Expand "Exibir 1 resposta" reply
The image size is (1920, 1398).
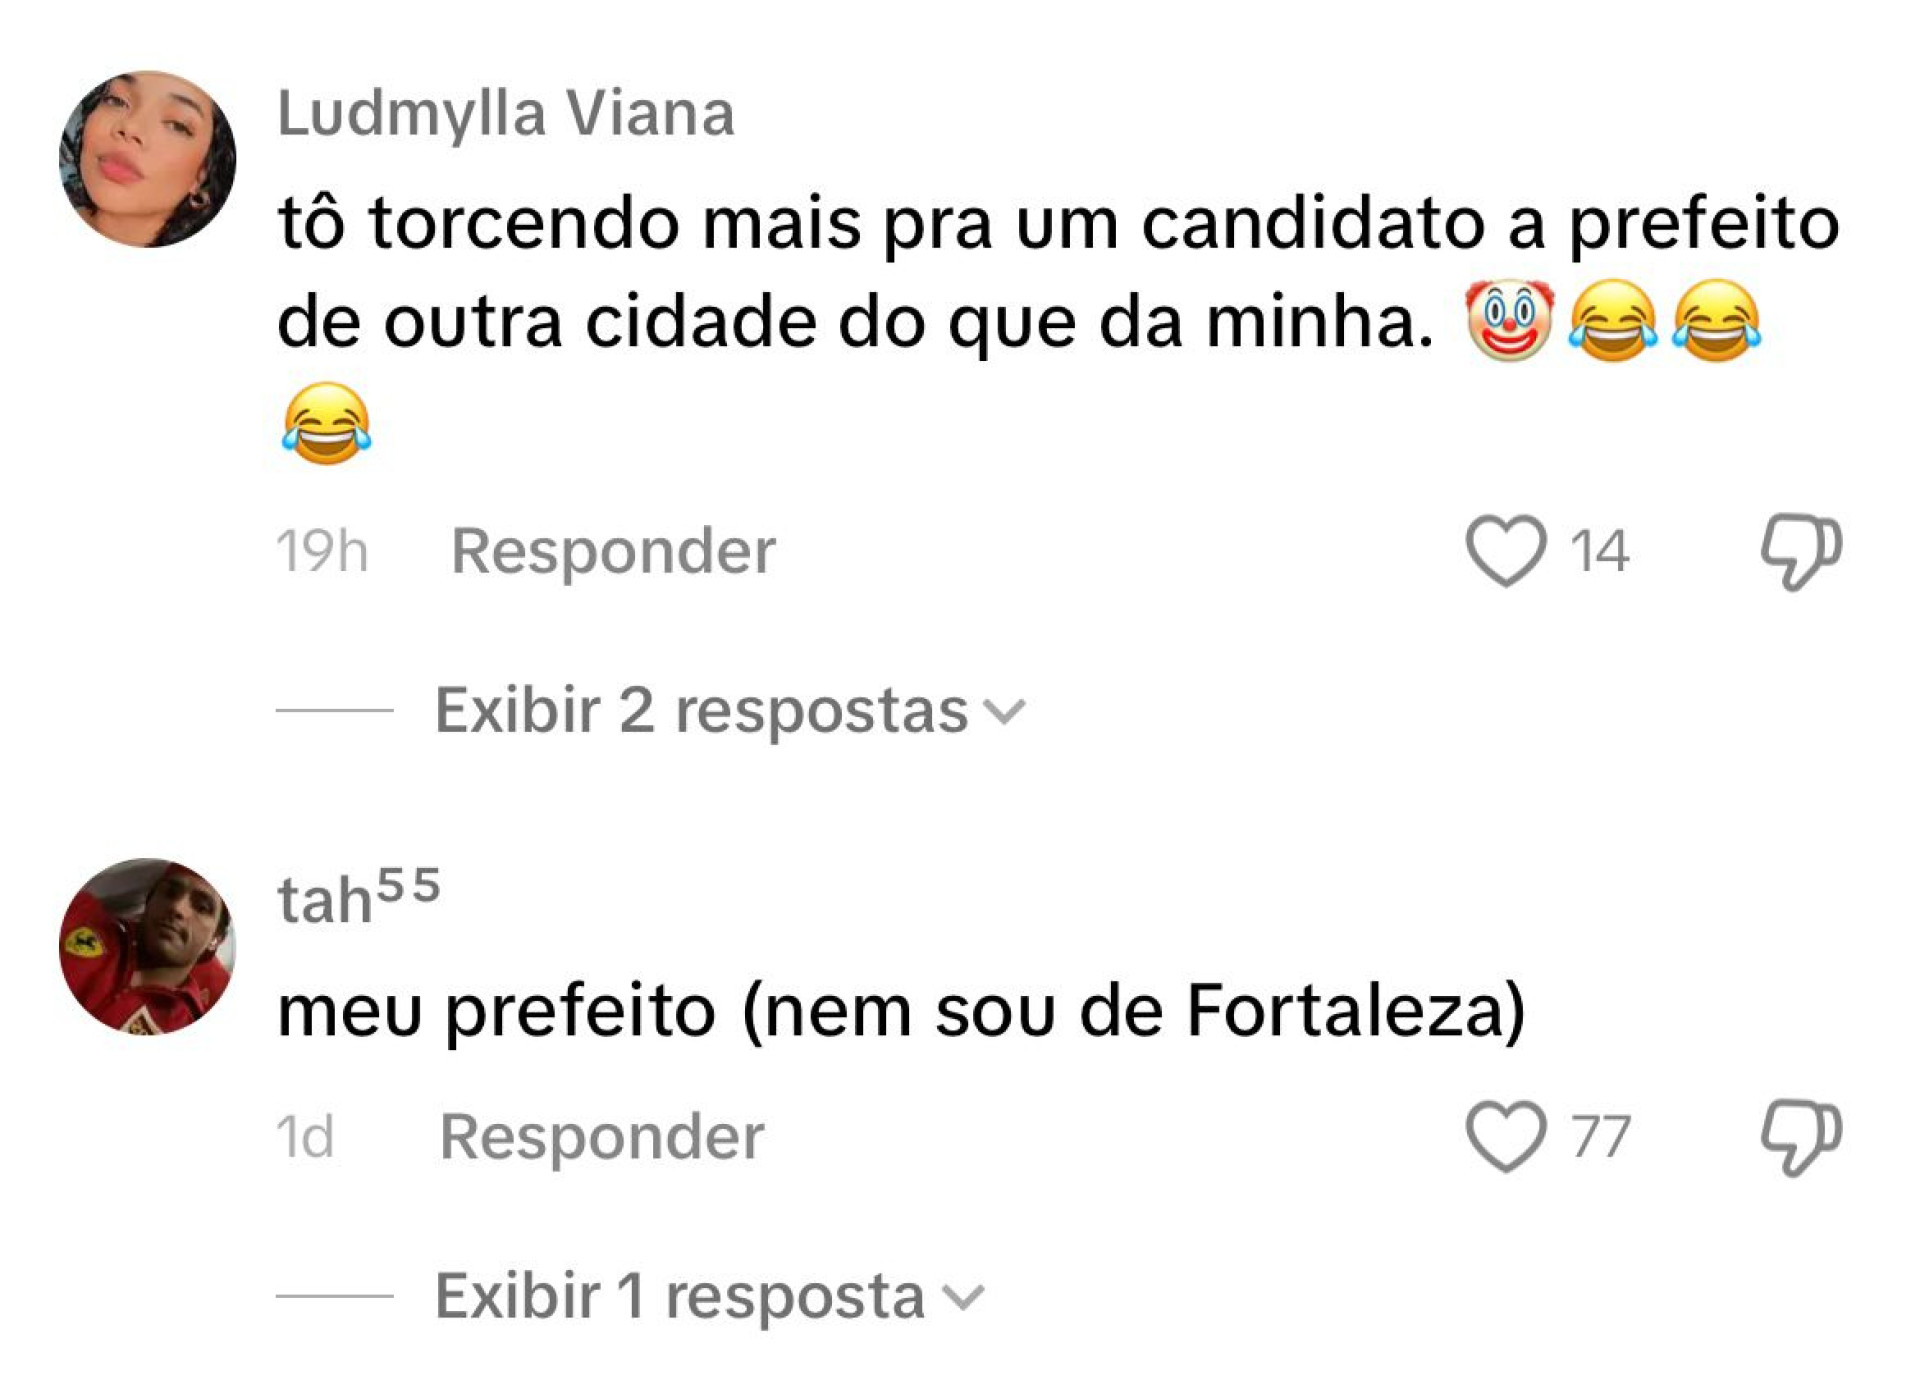tap(679, 1297)
